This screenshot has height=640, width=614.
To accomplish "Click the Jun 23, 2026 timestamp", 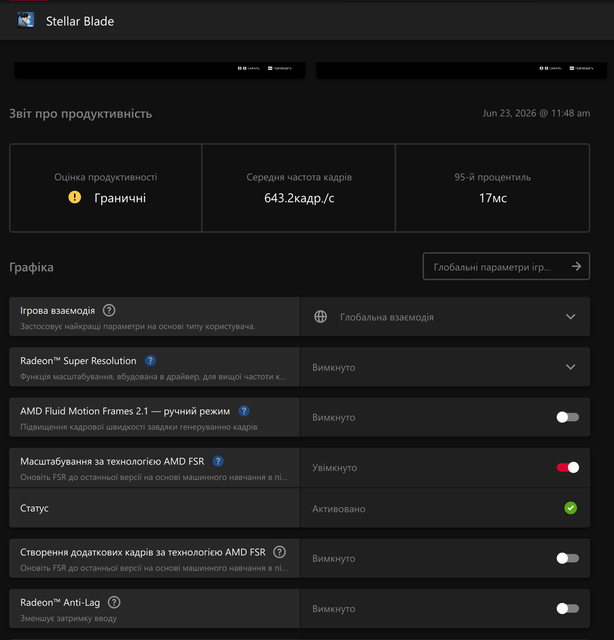I will pos(536,113).
